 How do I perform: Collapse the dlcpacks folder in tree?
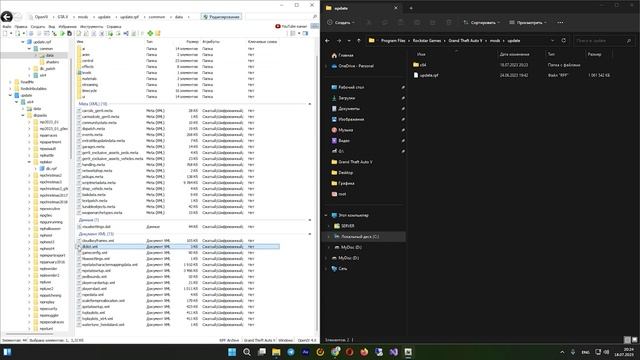pyautogui.click(x=23, y=116)
